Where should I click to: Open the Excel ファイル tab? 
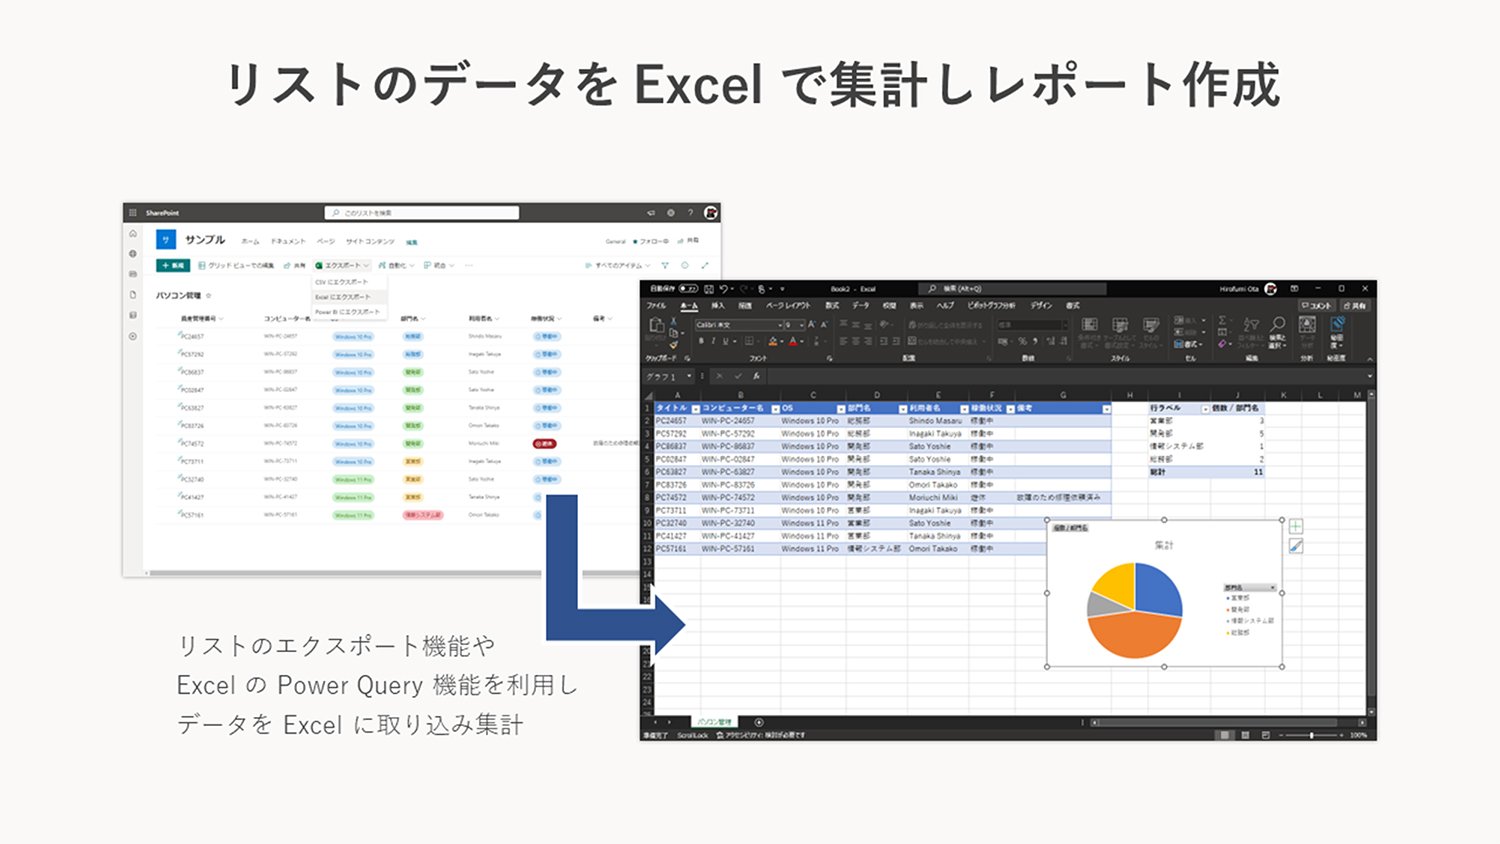pos(656,305)
